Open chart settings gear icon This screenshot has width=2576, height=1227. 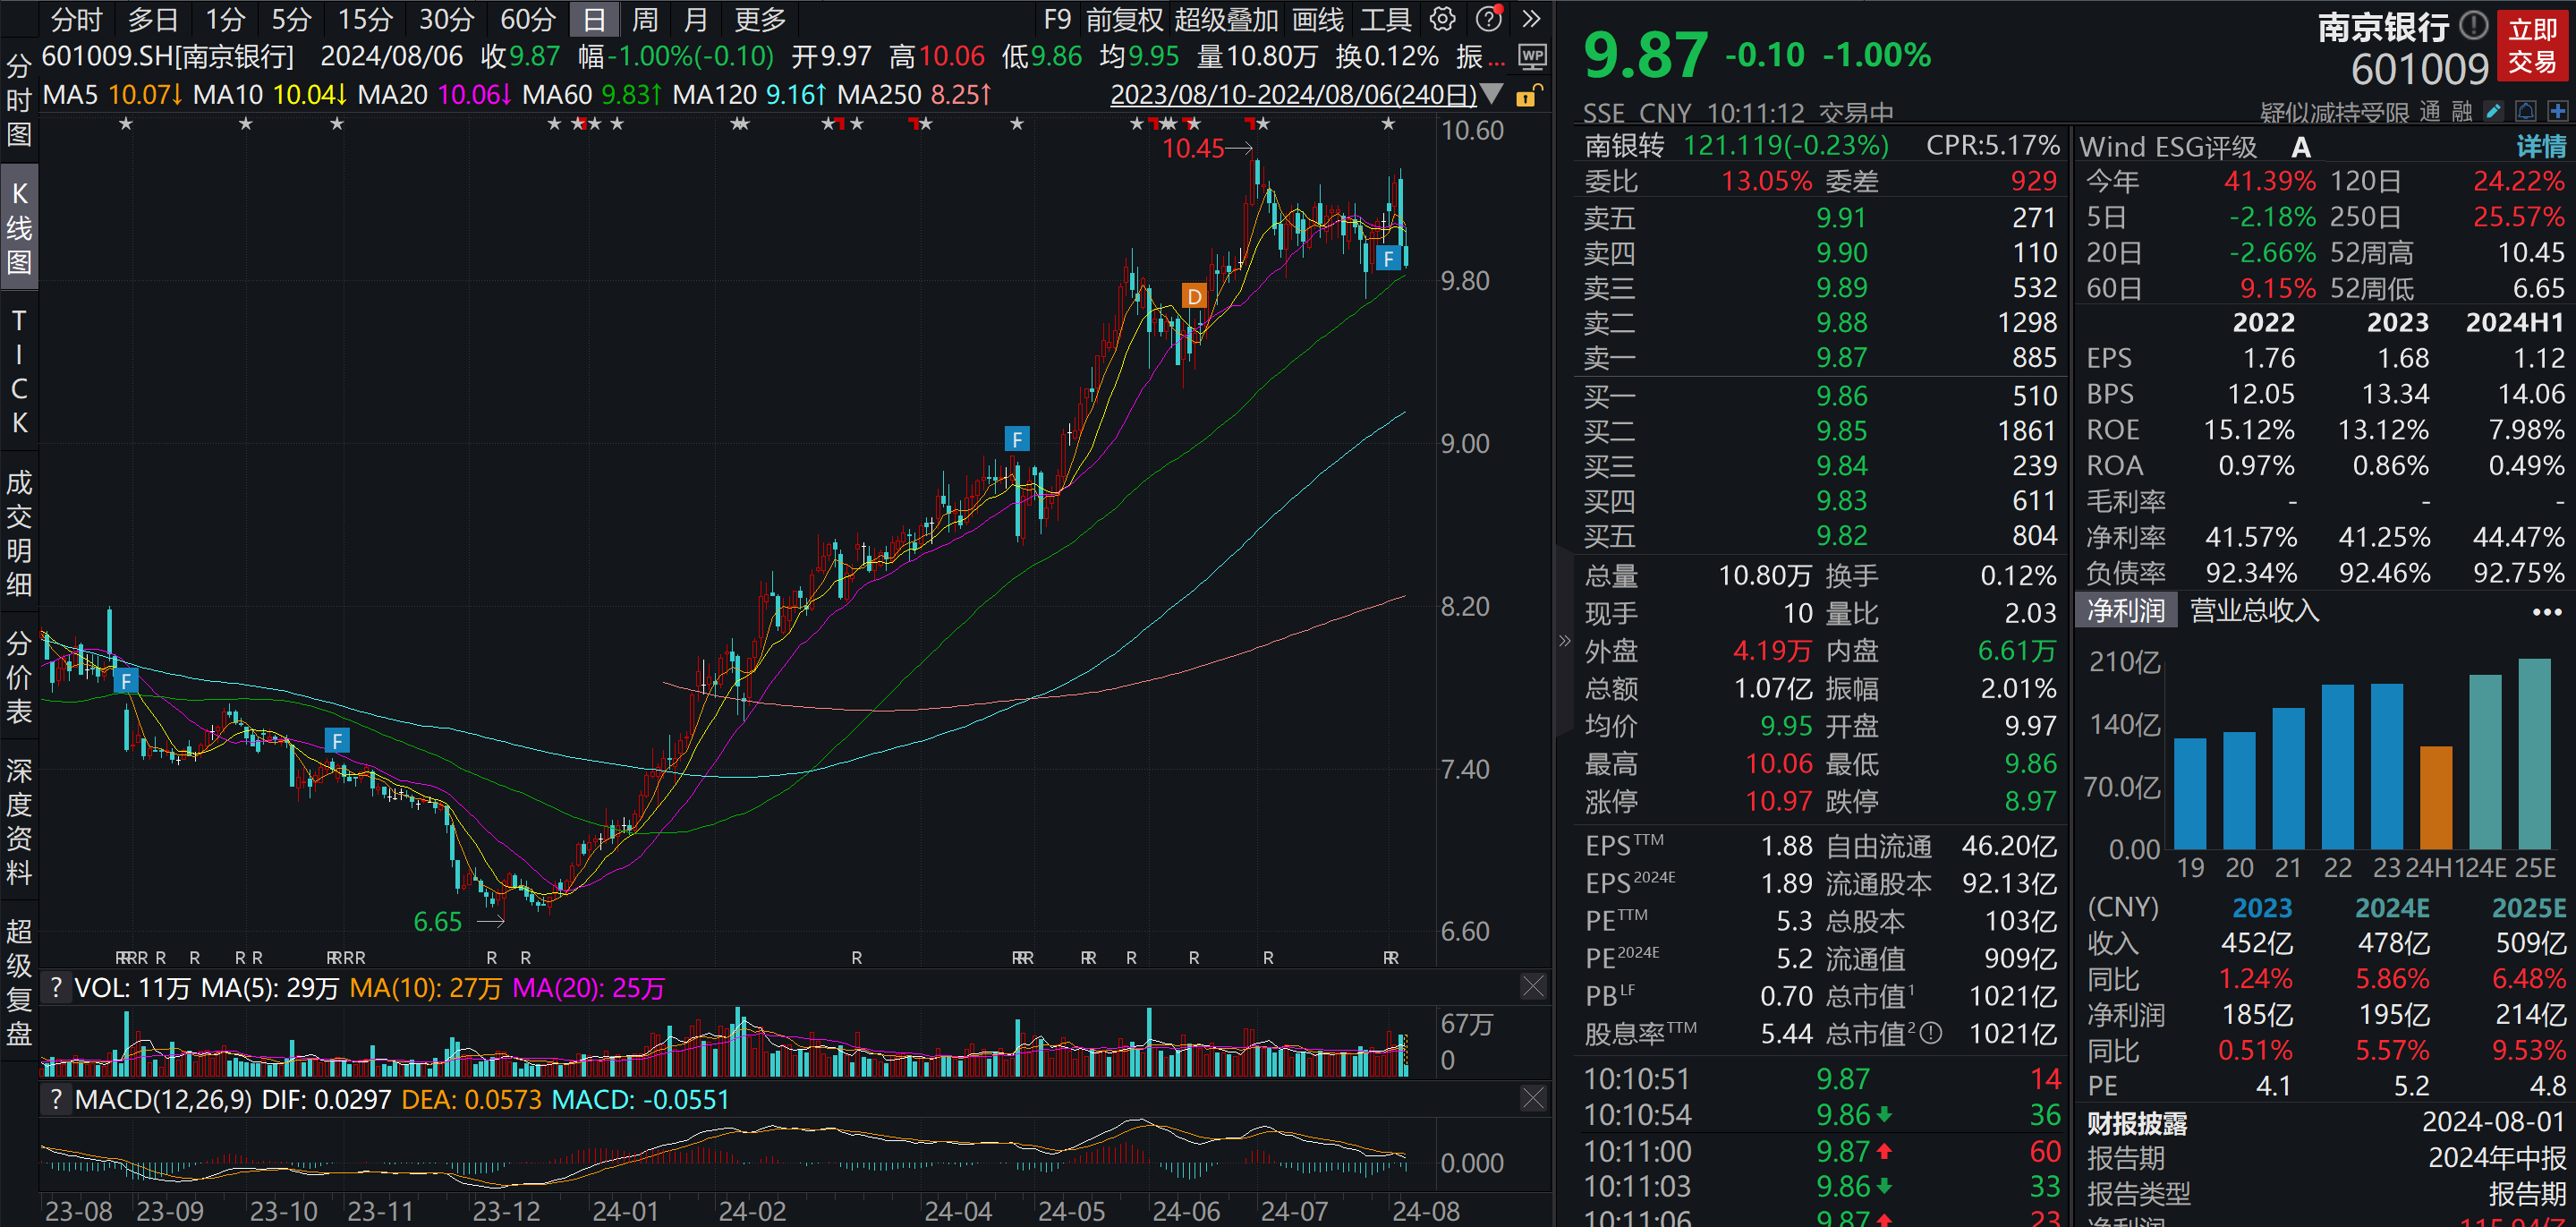point(1442,19)
